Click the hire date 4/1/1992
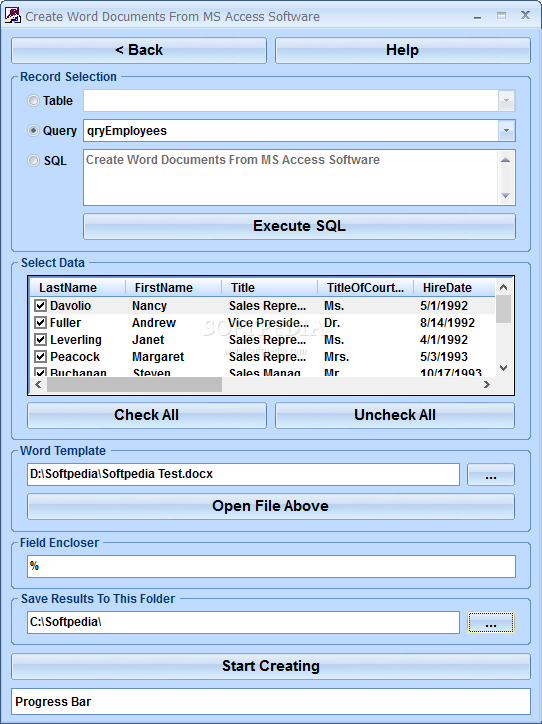Viewport: 542px width, 724px height. coord(444,340)
